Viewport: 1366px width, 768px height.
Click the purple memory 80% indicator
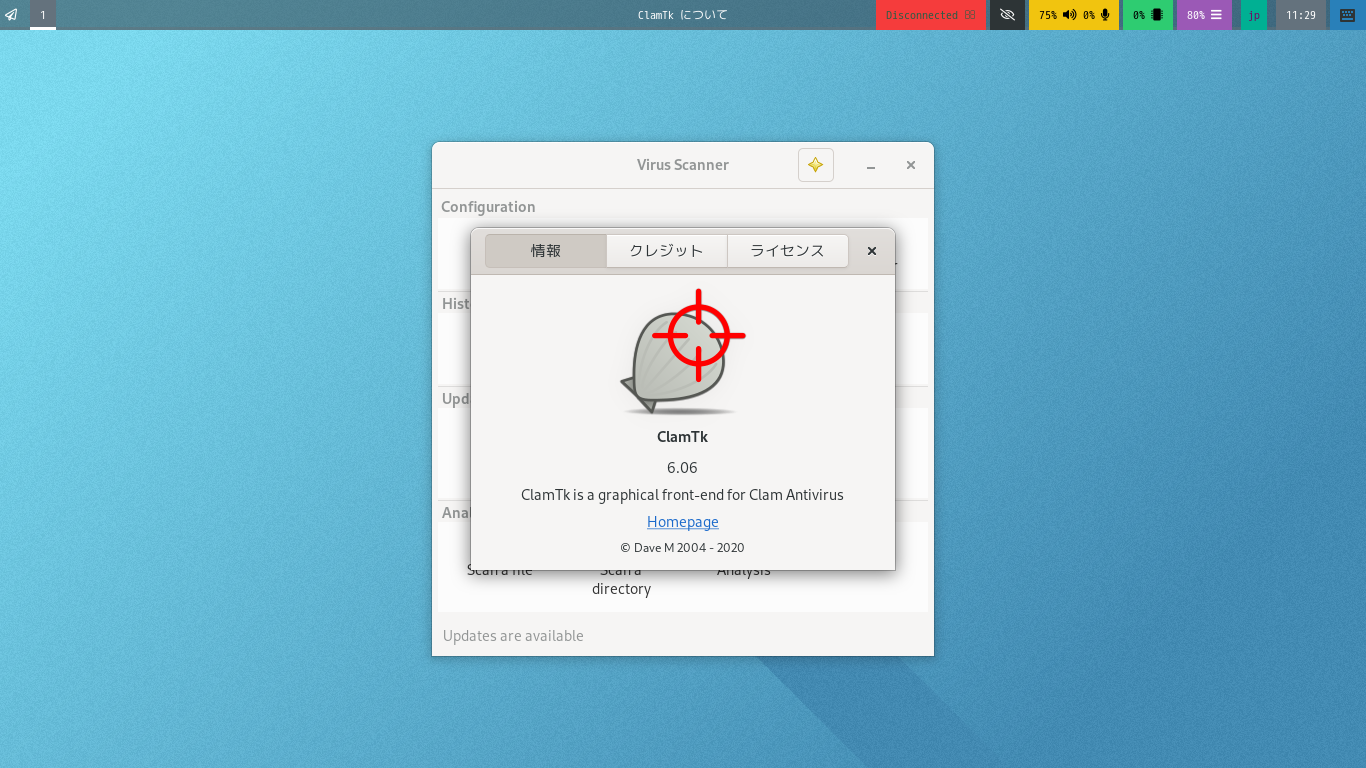[x=1204, y=15]
